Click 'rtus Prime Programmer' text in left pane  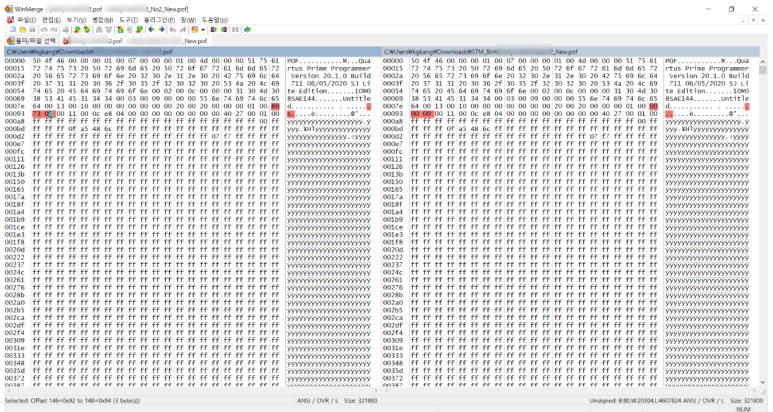(x=328, y=69)
